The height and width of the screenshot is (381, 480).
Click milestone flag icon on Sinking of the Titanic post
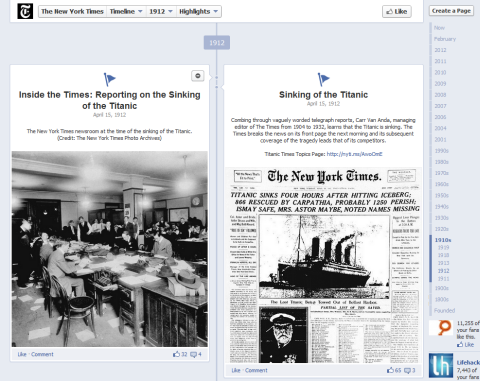(x=323, y=80)
